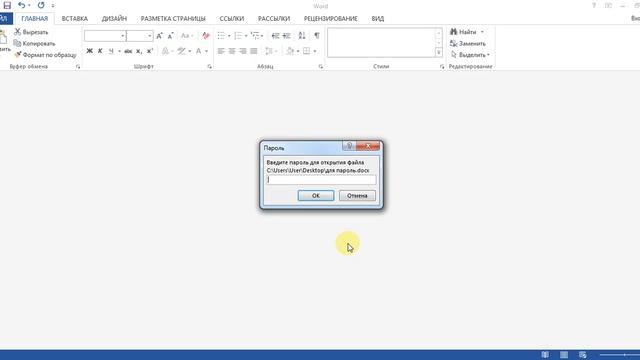Switch to the ССЫЛКИ tab
The width and height of the screenshot is (640, 360).
coord(231,18)
